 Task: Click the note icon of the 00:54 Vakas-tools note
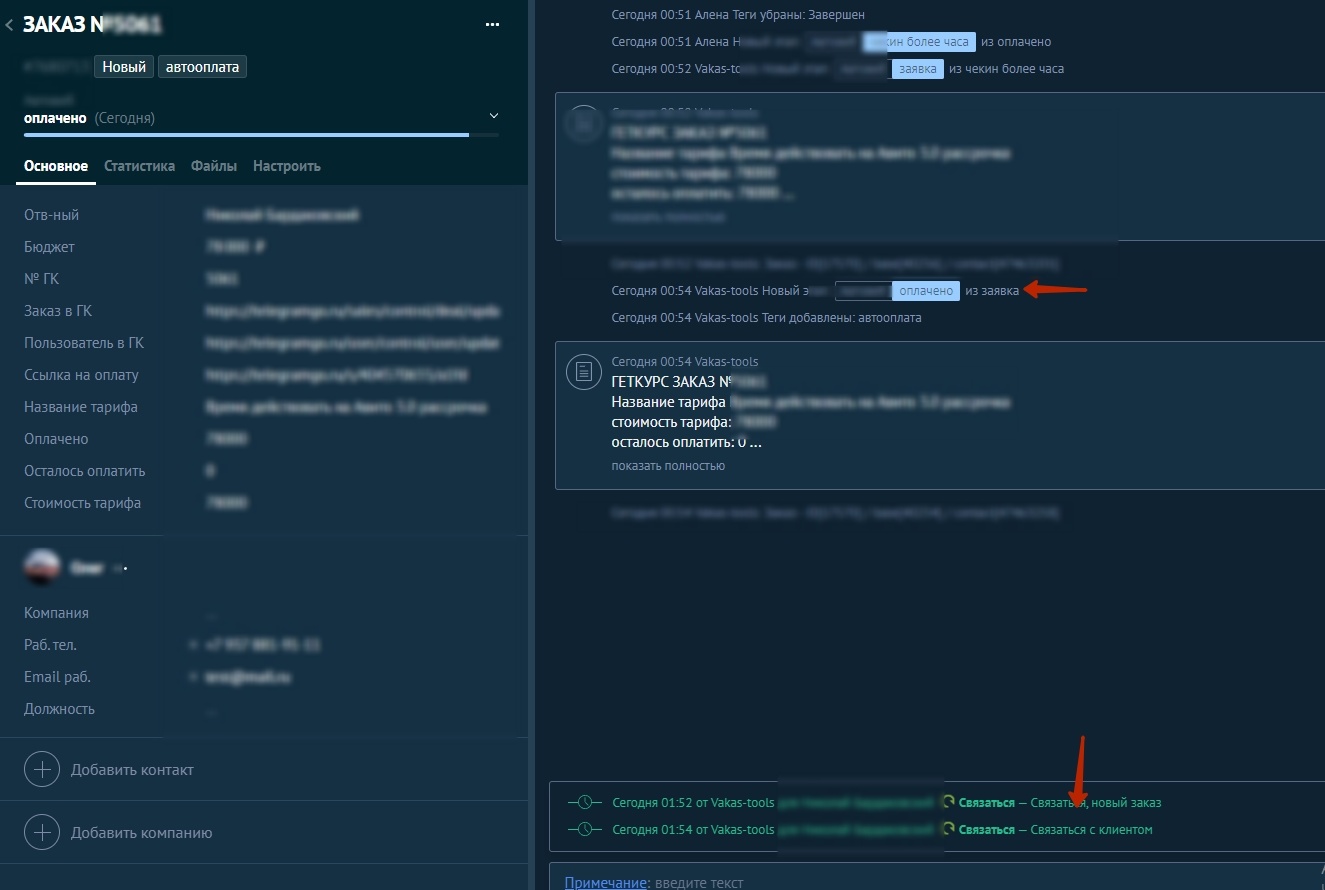coord(582,372)
